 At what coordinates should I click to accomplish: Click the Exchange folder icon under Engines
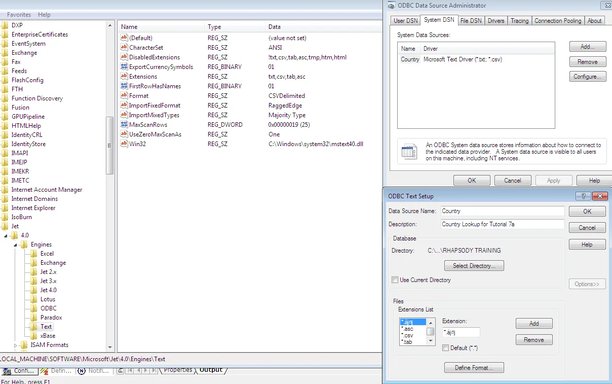point(34,263)
